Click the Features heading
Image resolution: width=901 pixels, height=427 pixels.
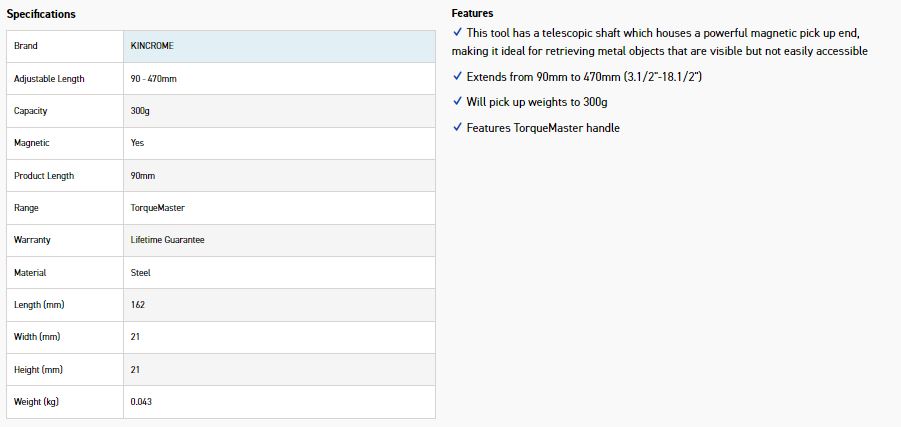coord(472,14)
